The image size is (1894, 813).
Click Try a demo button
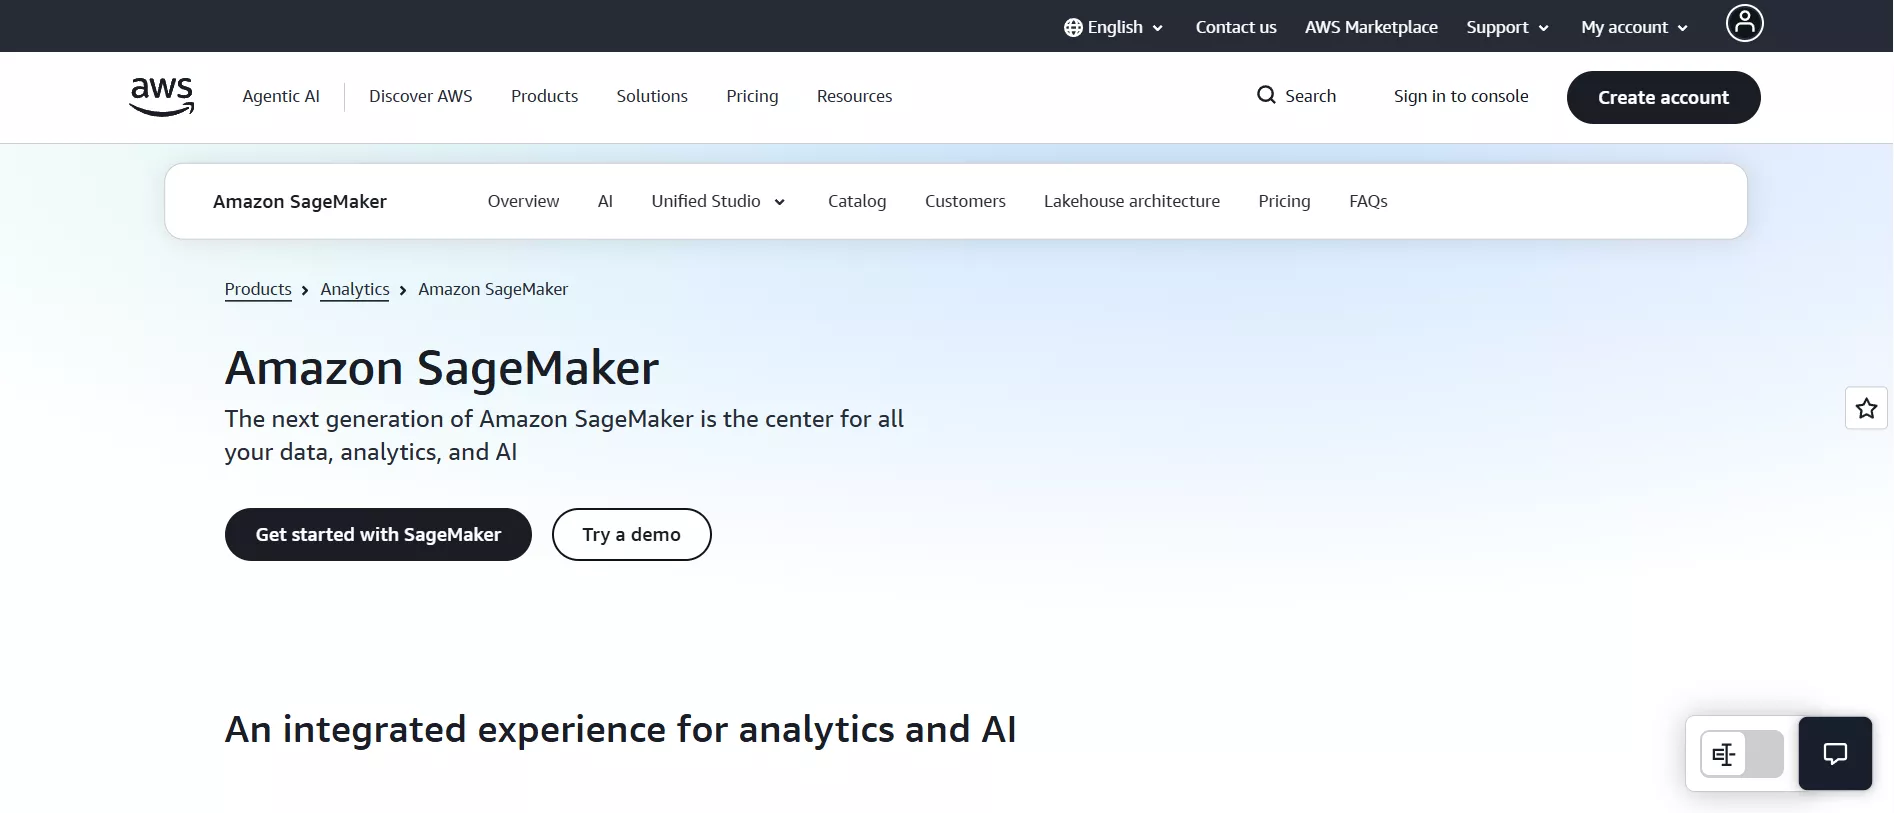pos(631,534)
